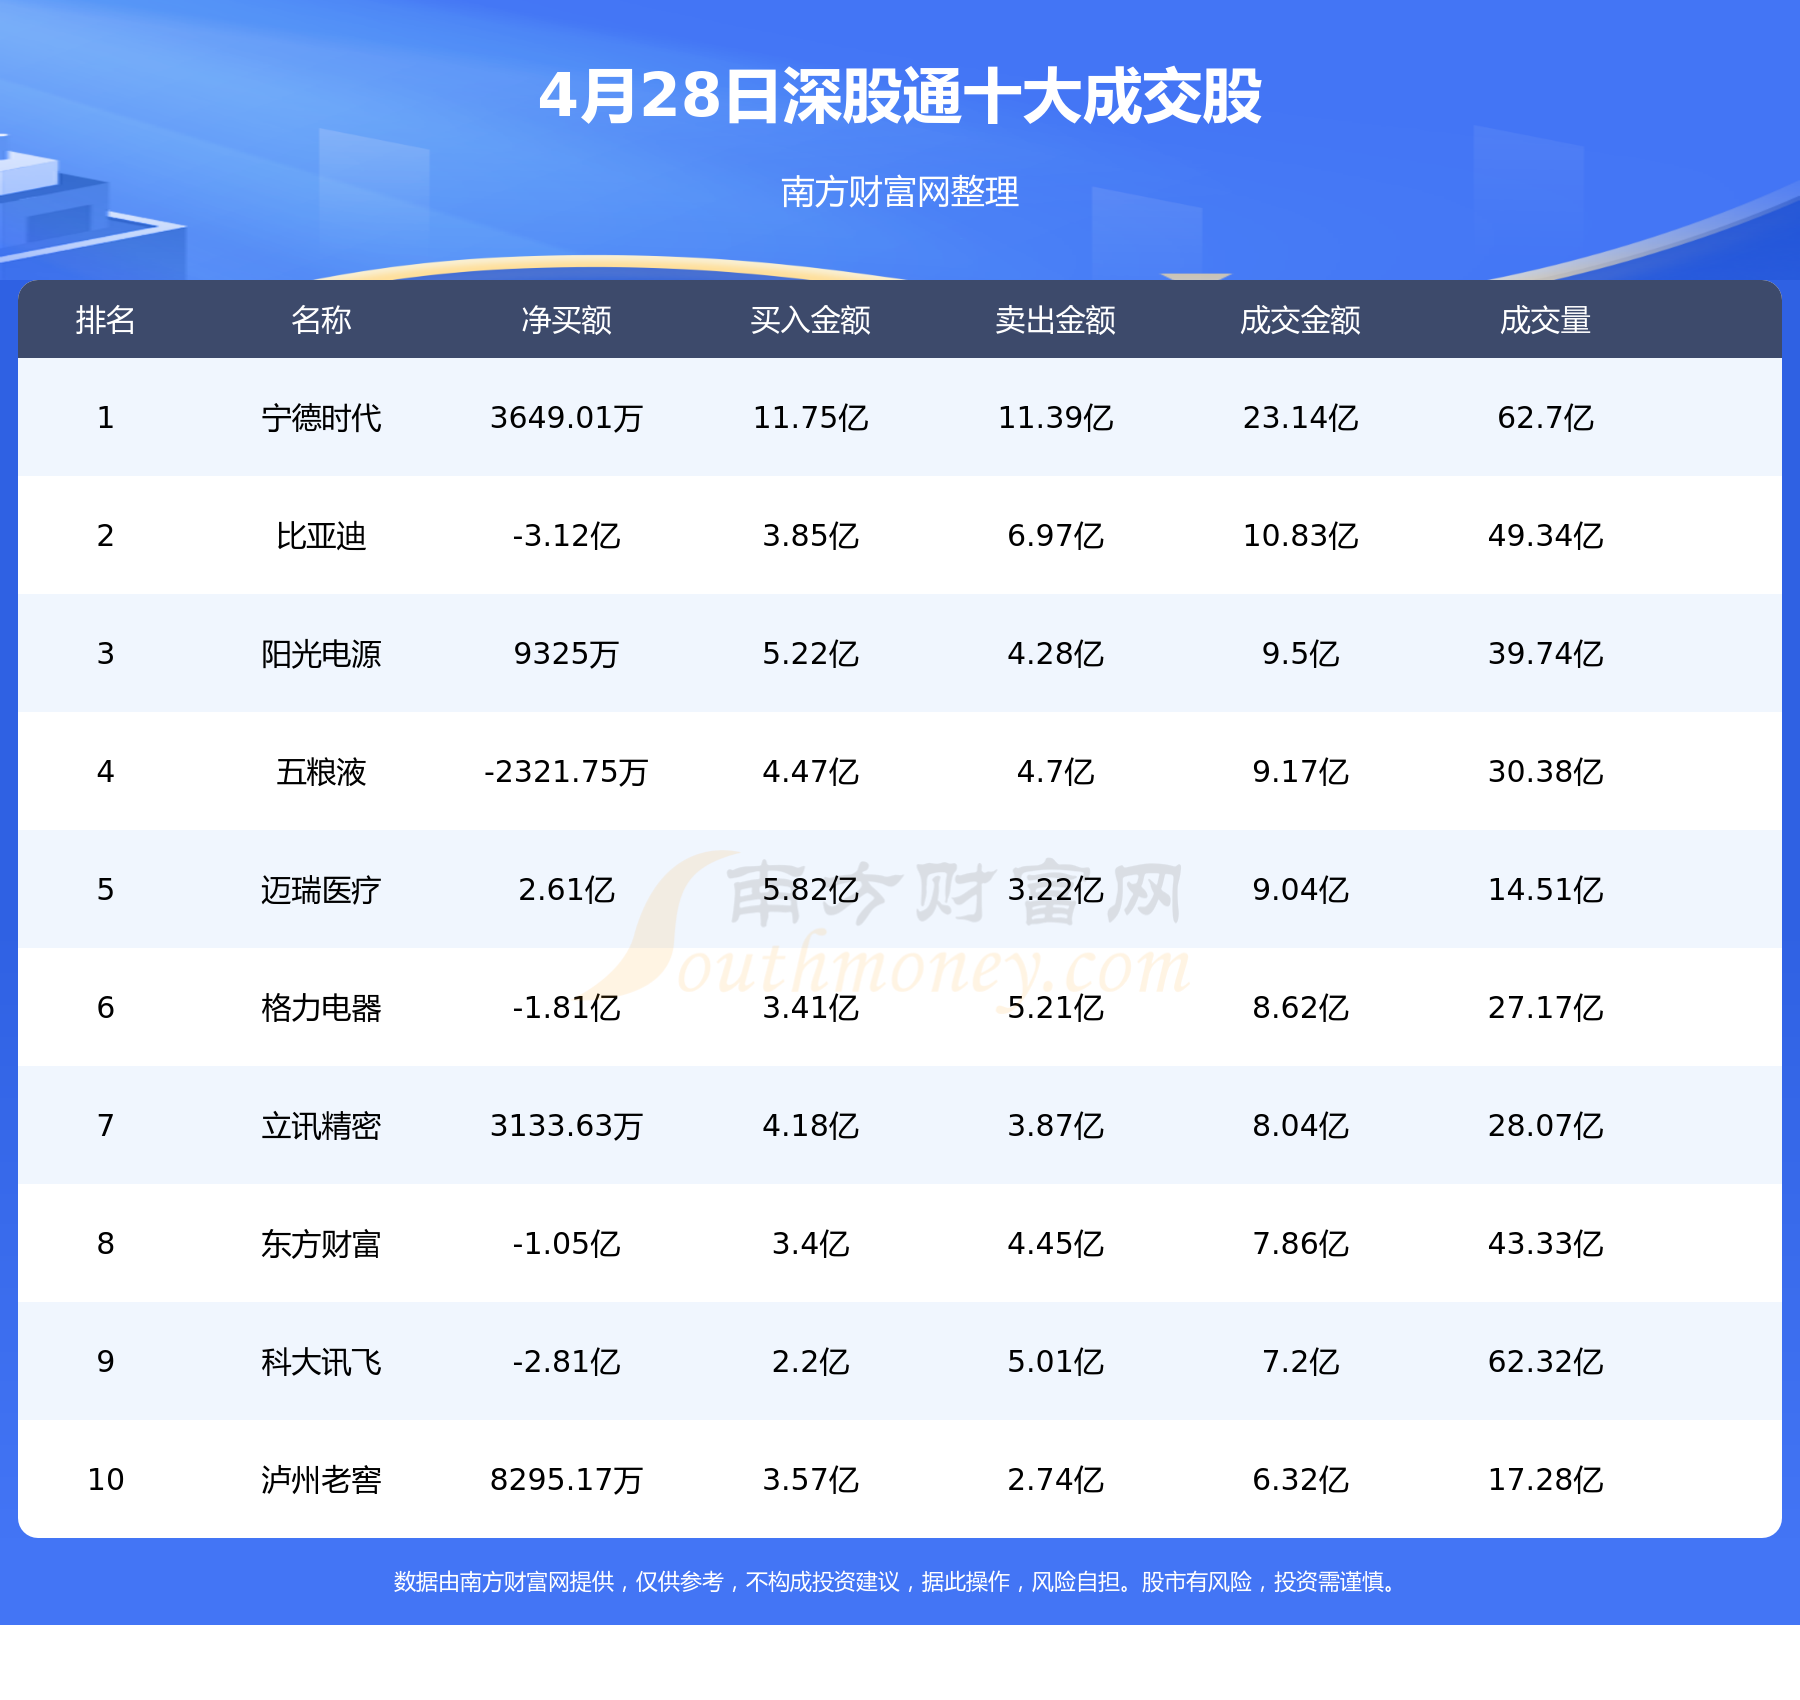Click sell amount 5.01亿
Viewport: 1800px width, 1700px height.
point(1056,1362)
